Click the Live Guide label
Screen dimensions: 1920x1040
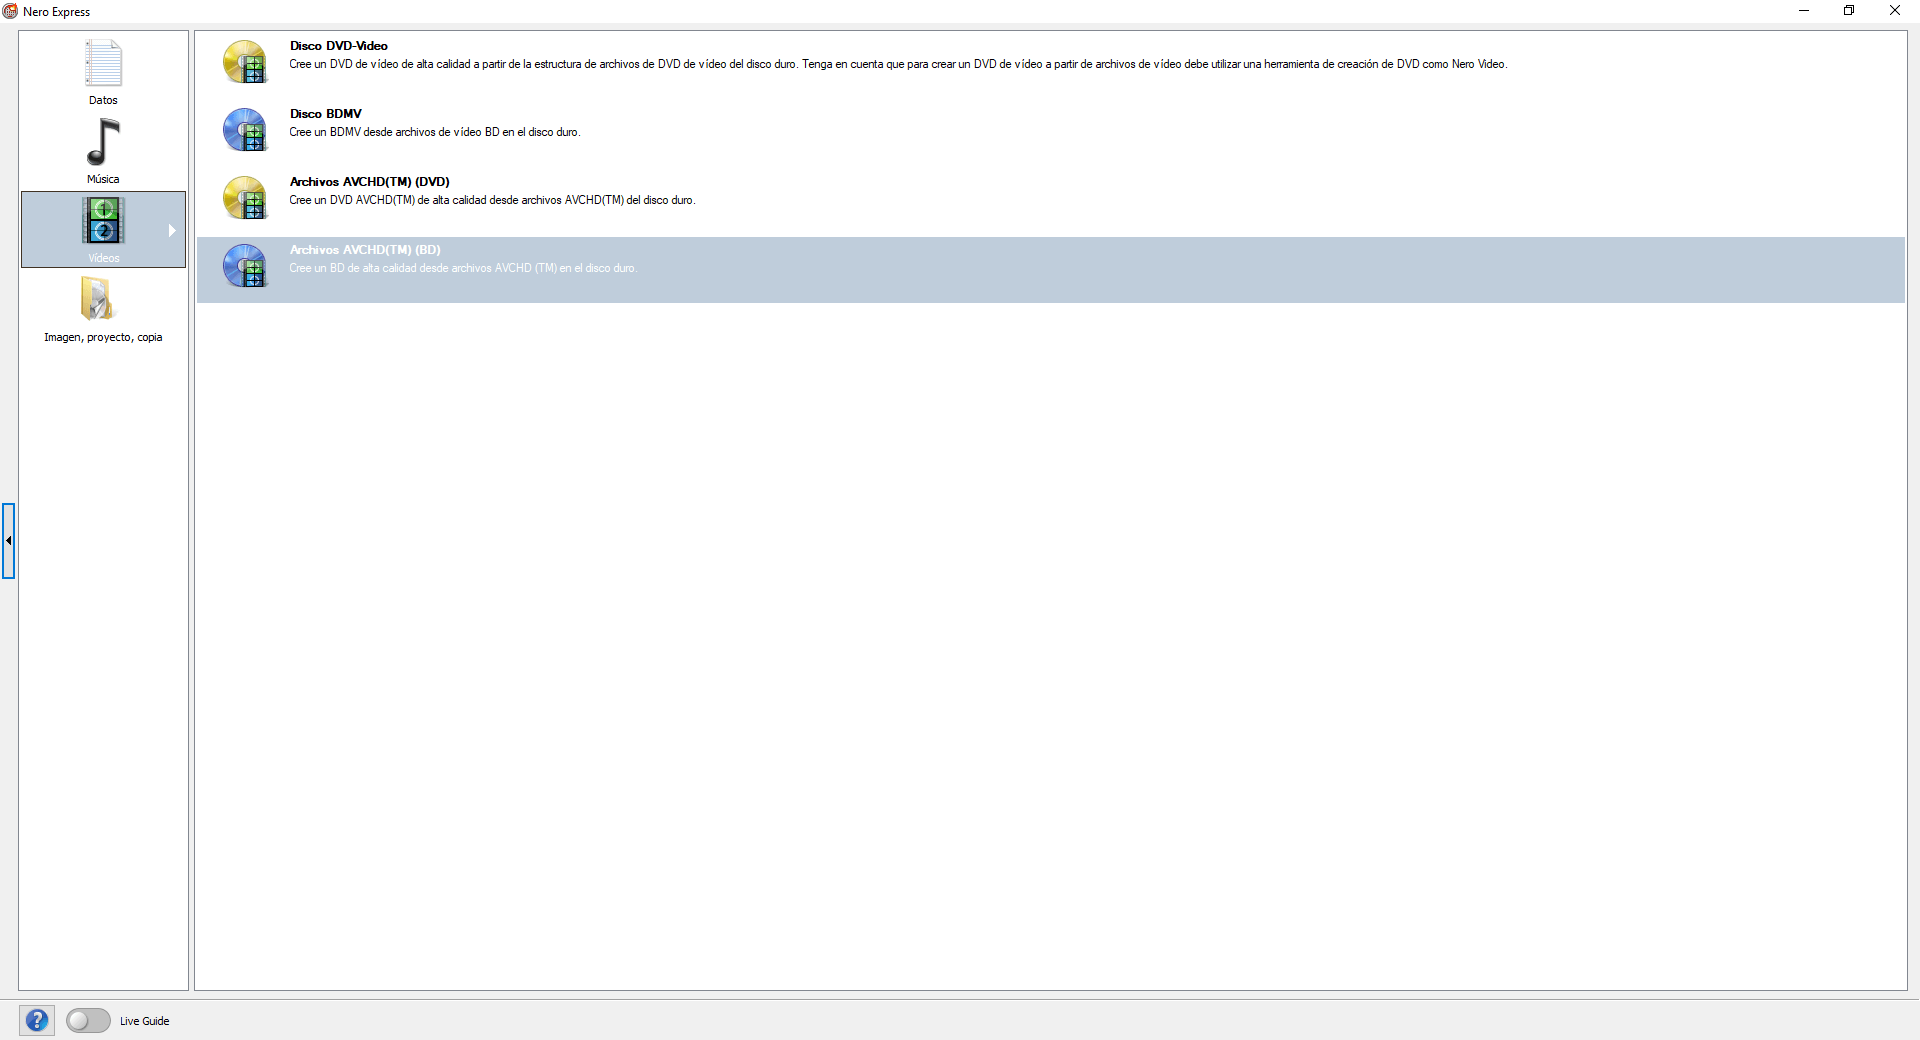(145, 1021)
